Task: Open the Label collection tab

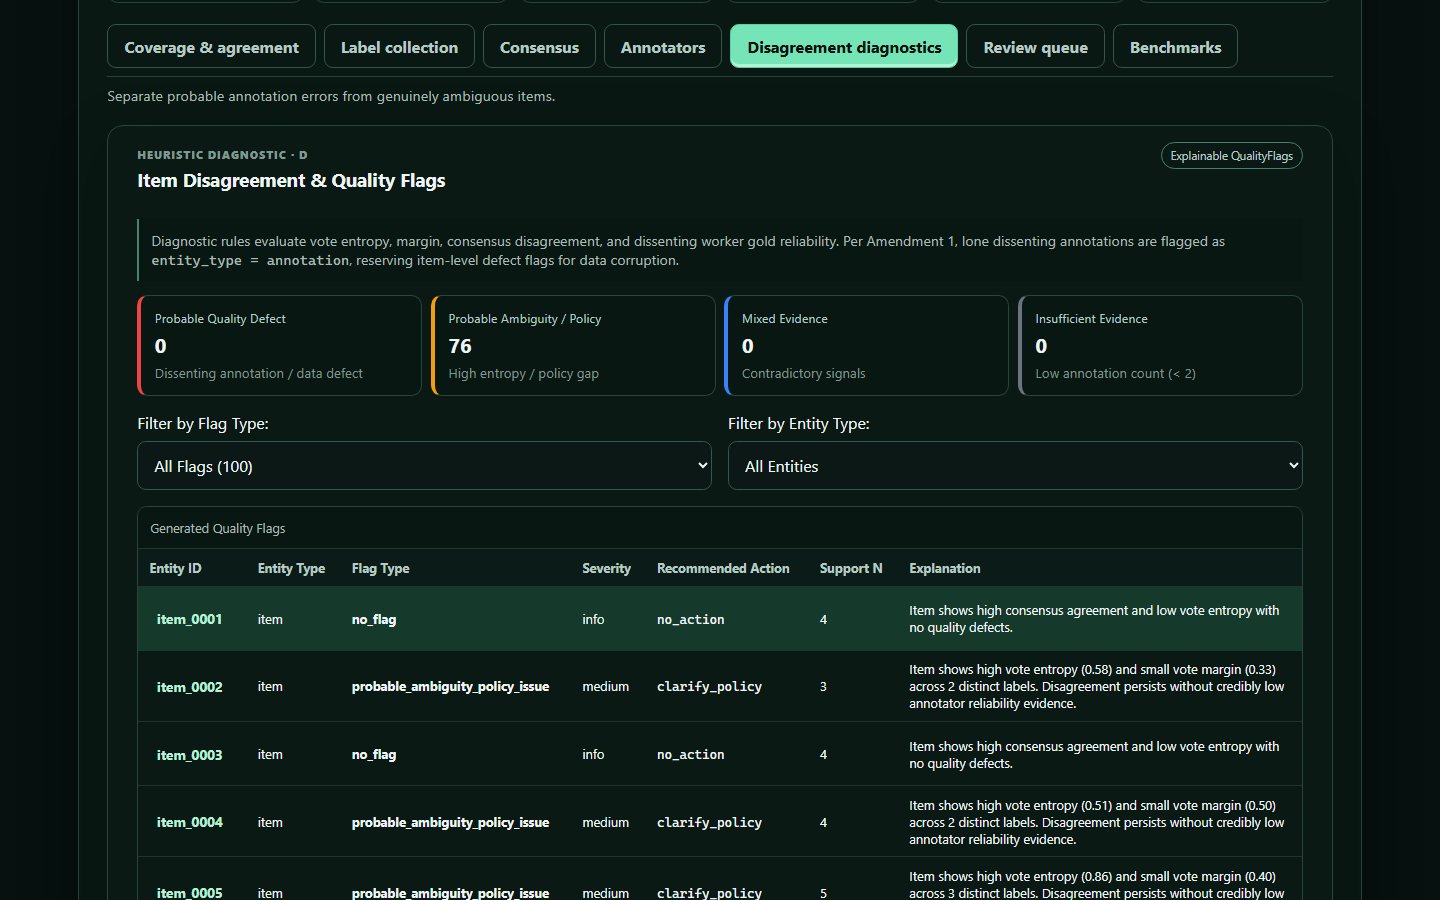Action: (399, 47)
